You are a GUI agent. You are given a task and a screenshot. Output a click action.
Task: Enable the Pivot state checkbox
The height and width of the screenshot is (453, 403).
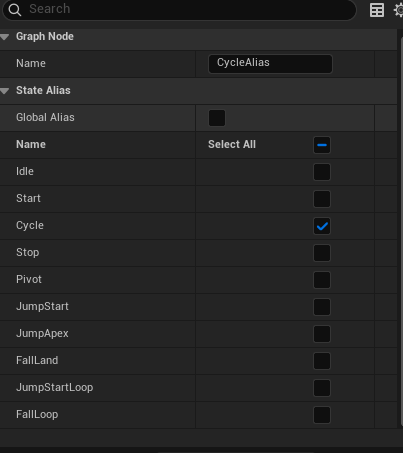pos(322,280)
